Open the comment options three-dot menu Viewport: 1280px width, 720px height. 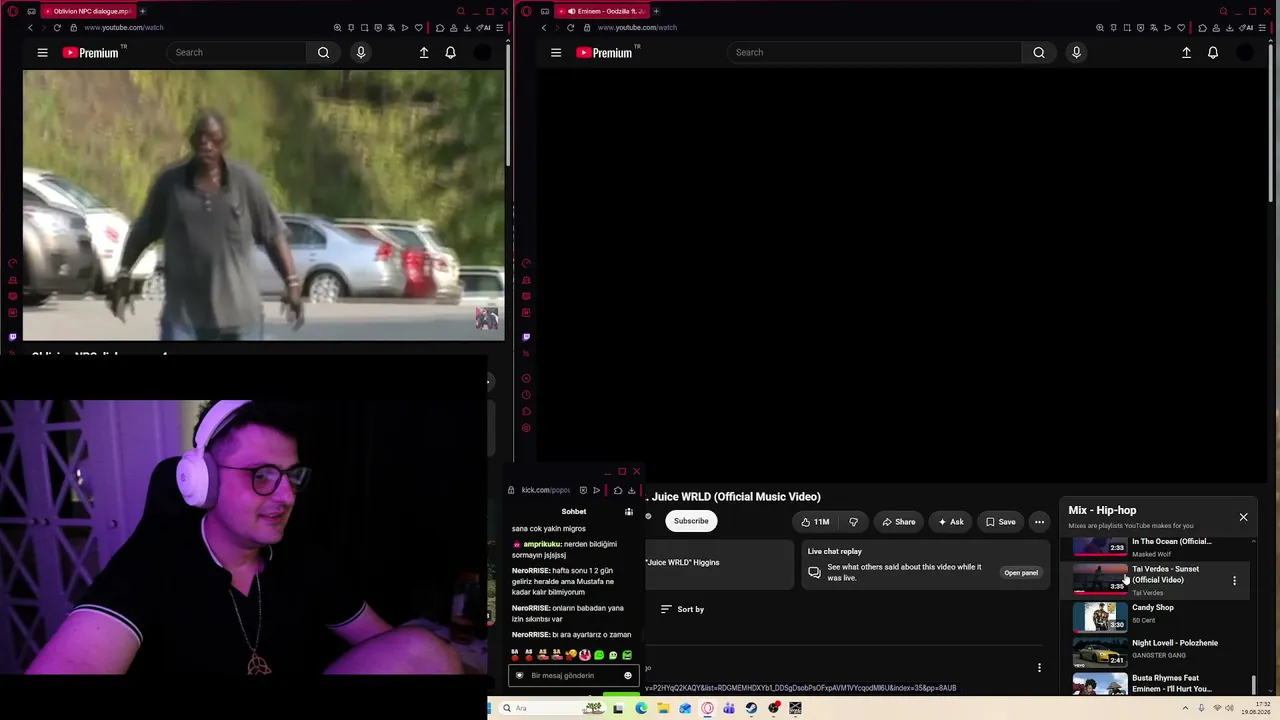click(x=1039, y=668)
